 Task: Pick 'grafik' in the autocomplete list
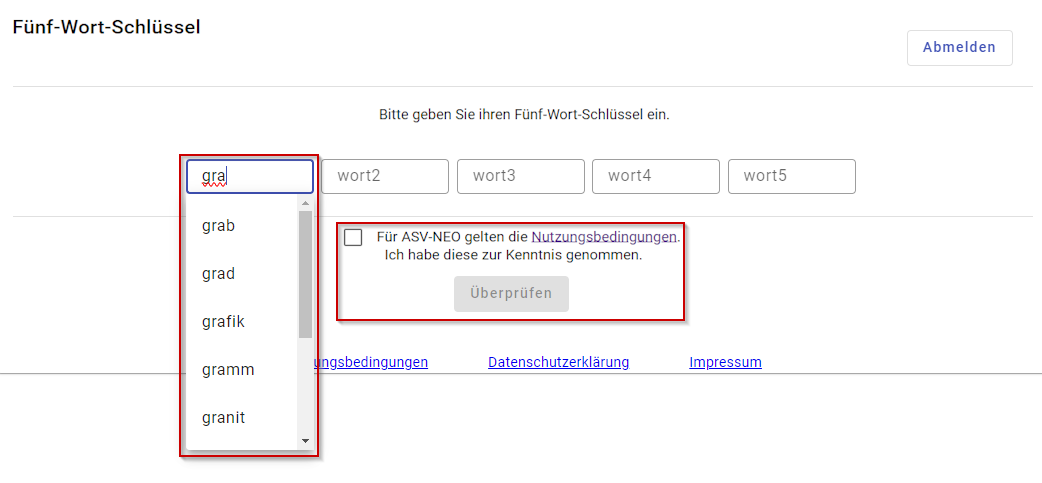point(242,322)
